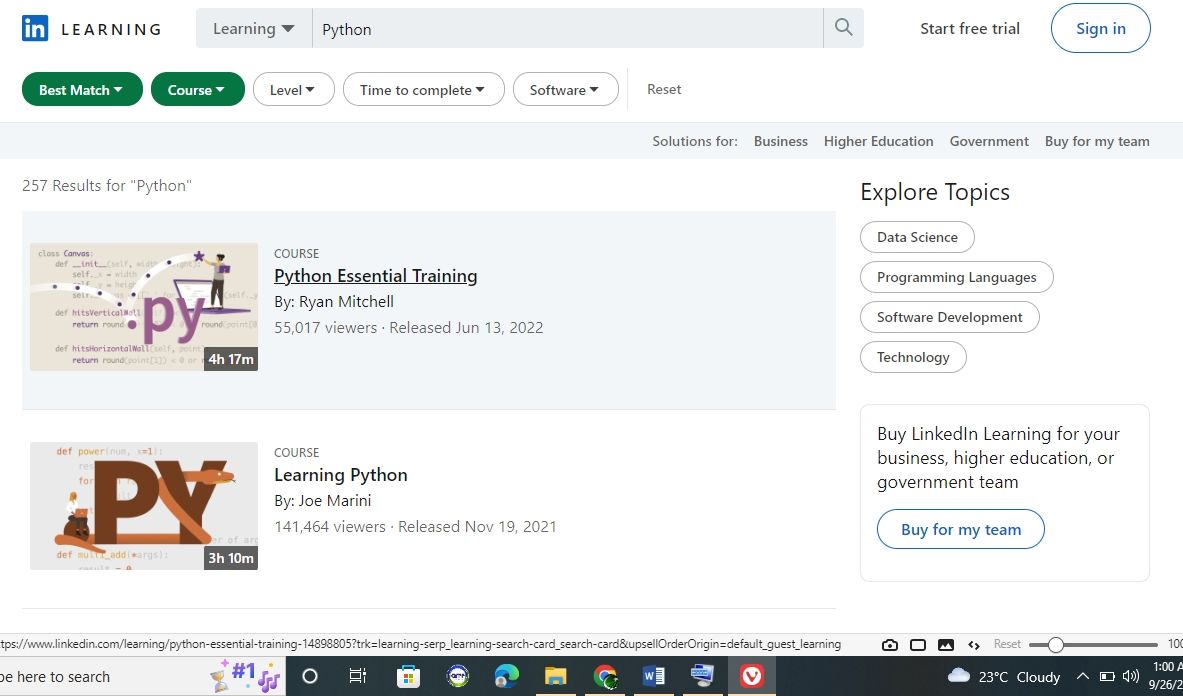
Task: Click '55,017 viewers · Released Jun 13, 2022' text
Action: point(408,328)
